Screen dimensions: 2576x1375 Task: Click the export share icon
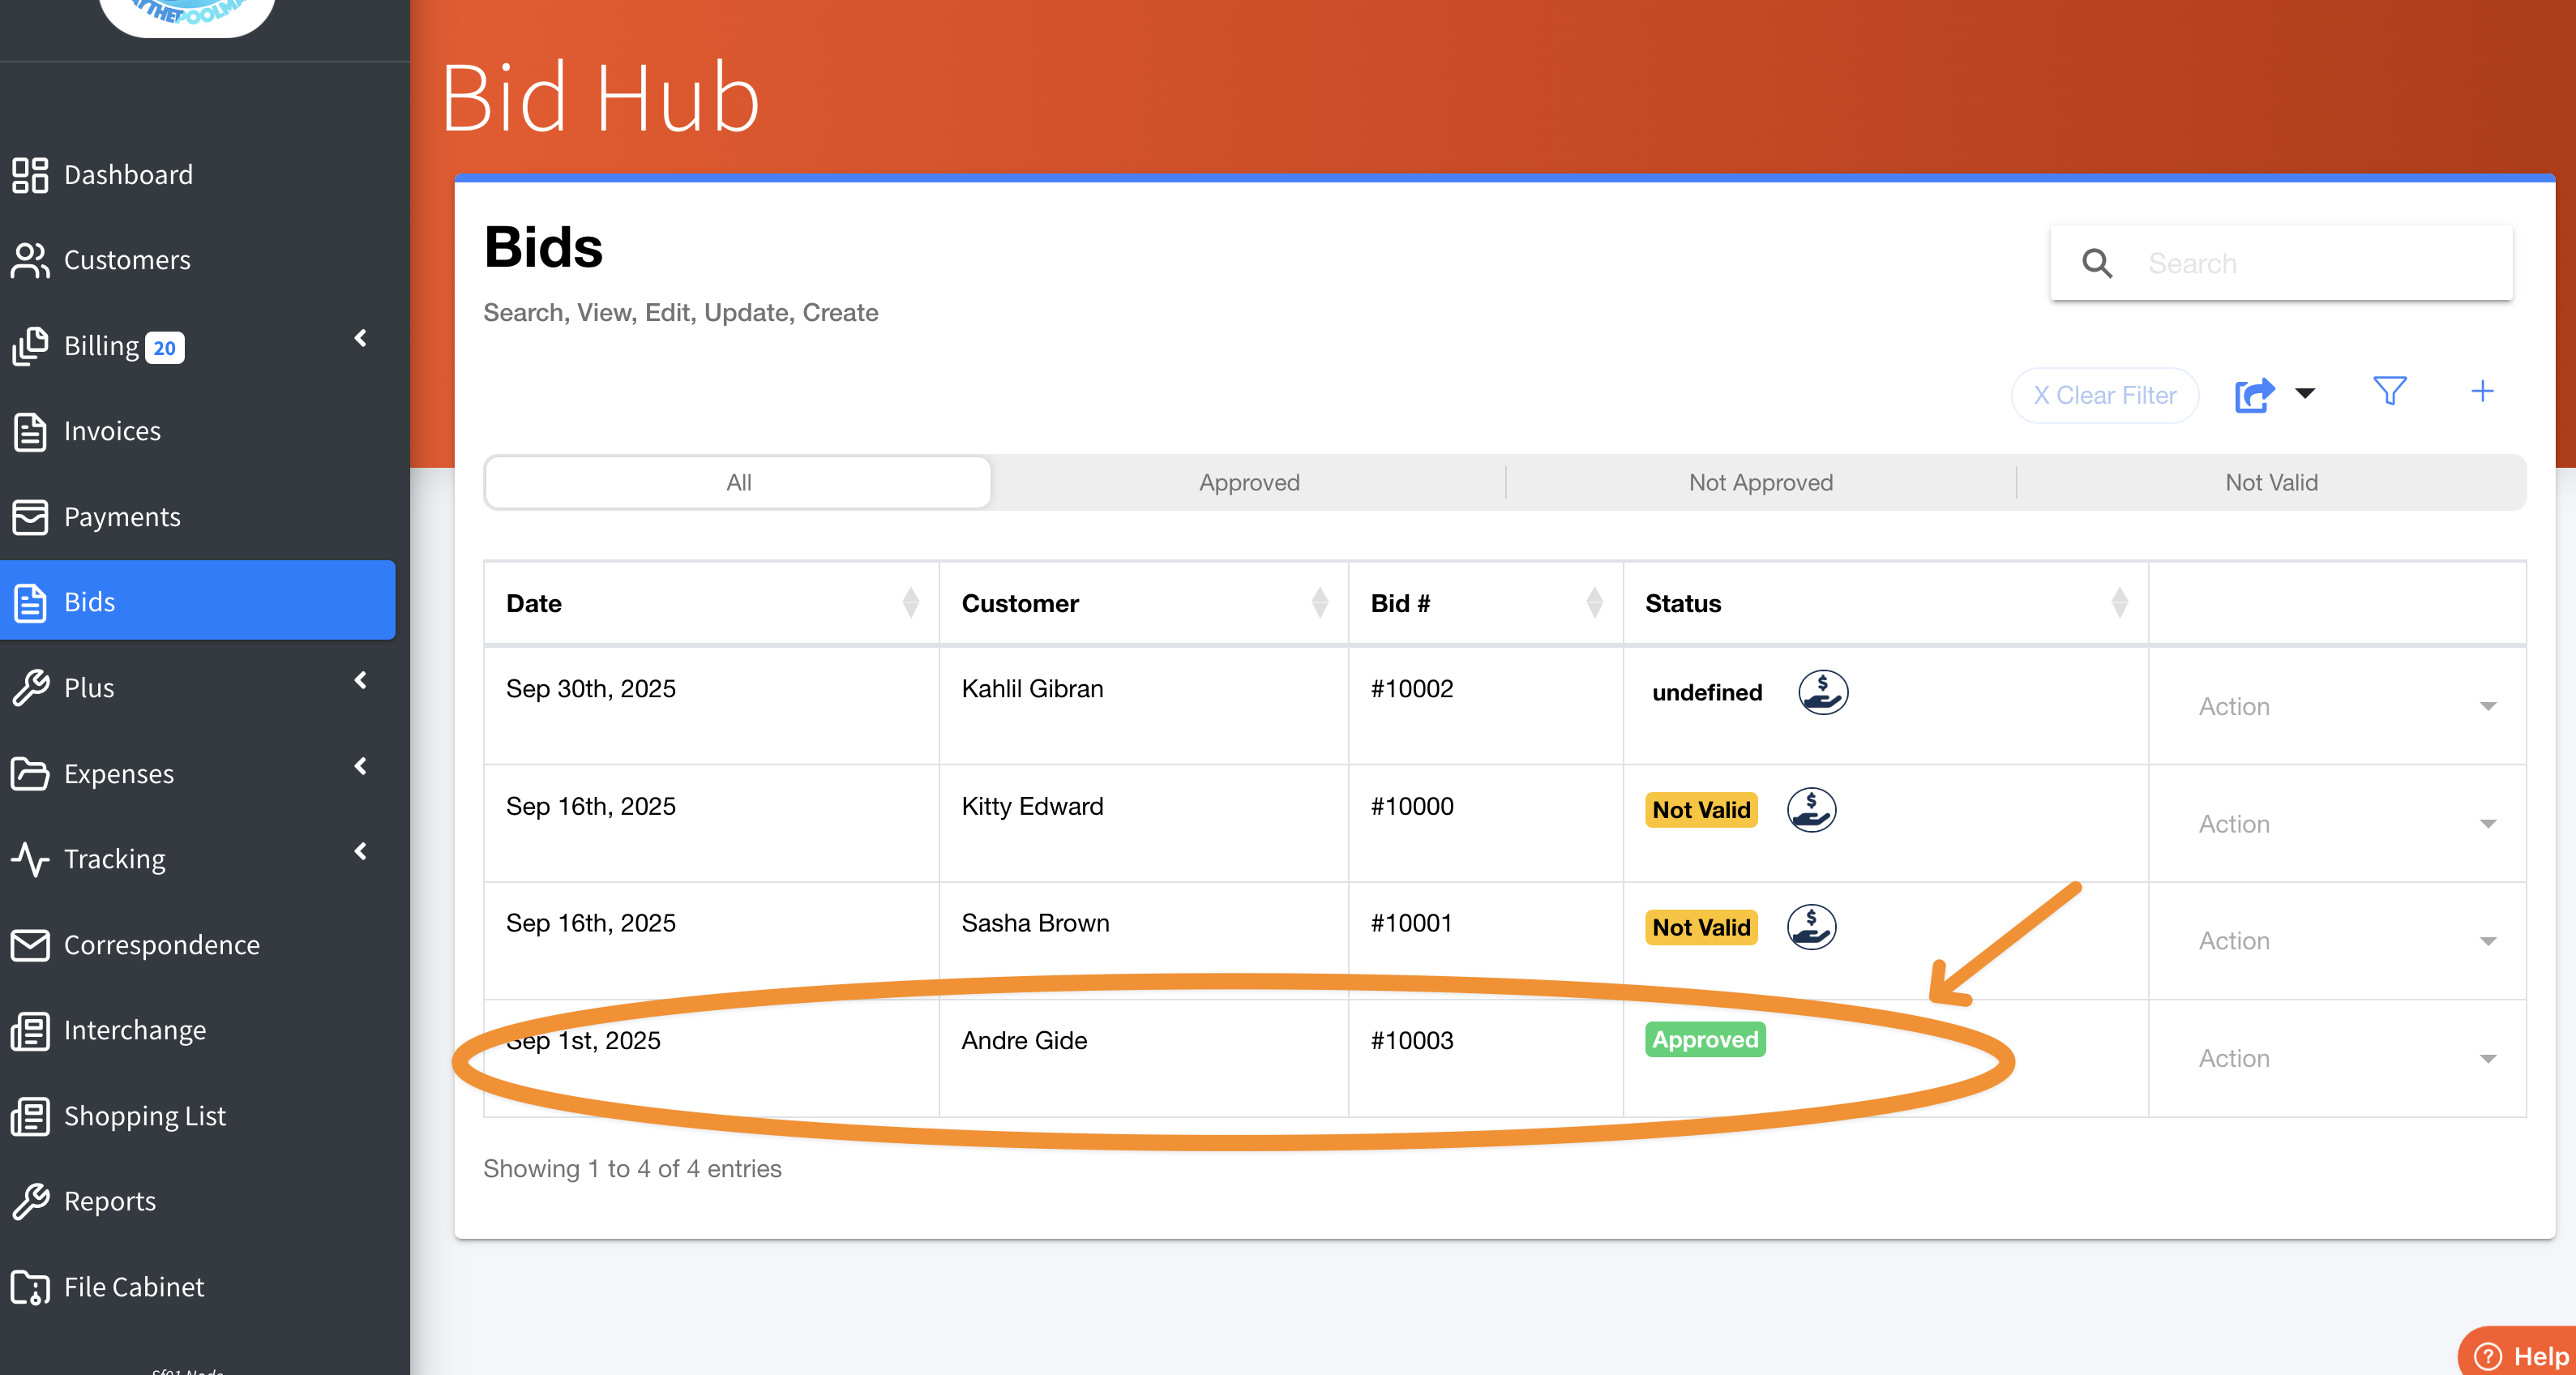(2254, 395)
